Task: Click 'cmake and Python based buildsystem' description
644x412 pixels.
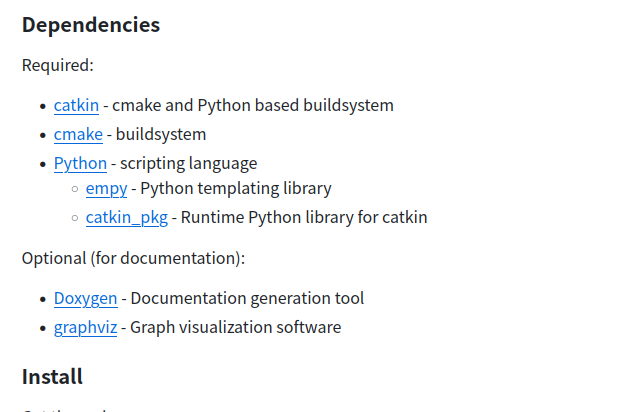Action: 253,106
